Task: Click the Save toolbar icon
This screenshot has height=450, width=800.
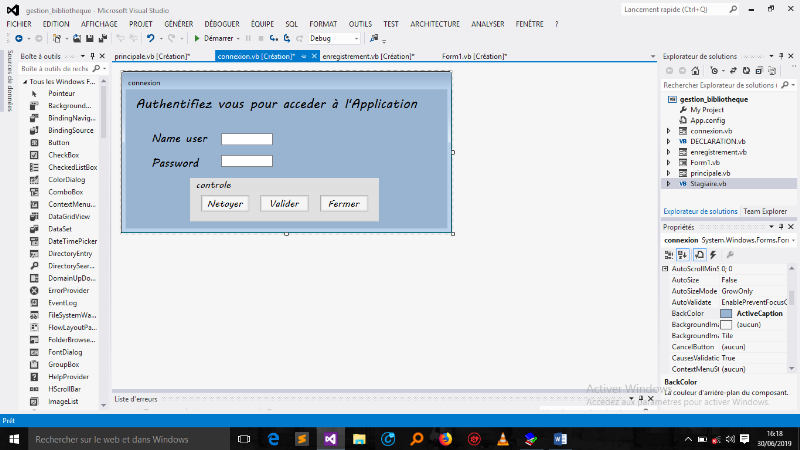Action: click(90, 38)
